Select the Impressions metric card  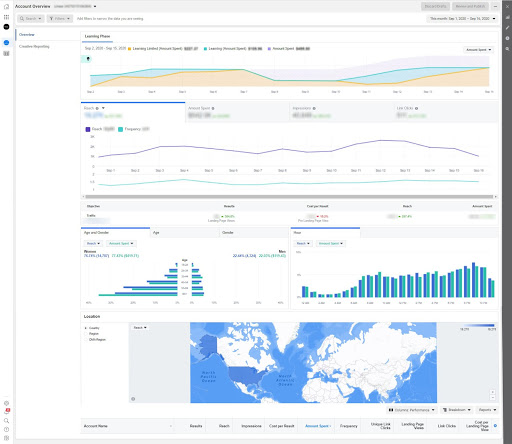pos(342,112)
